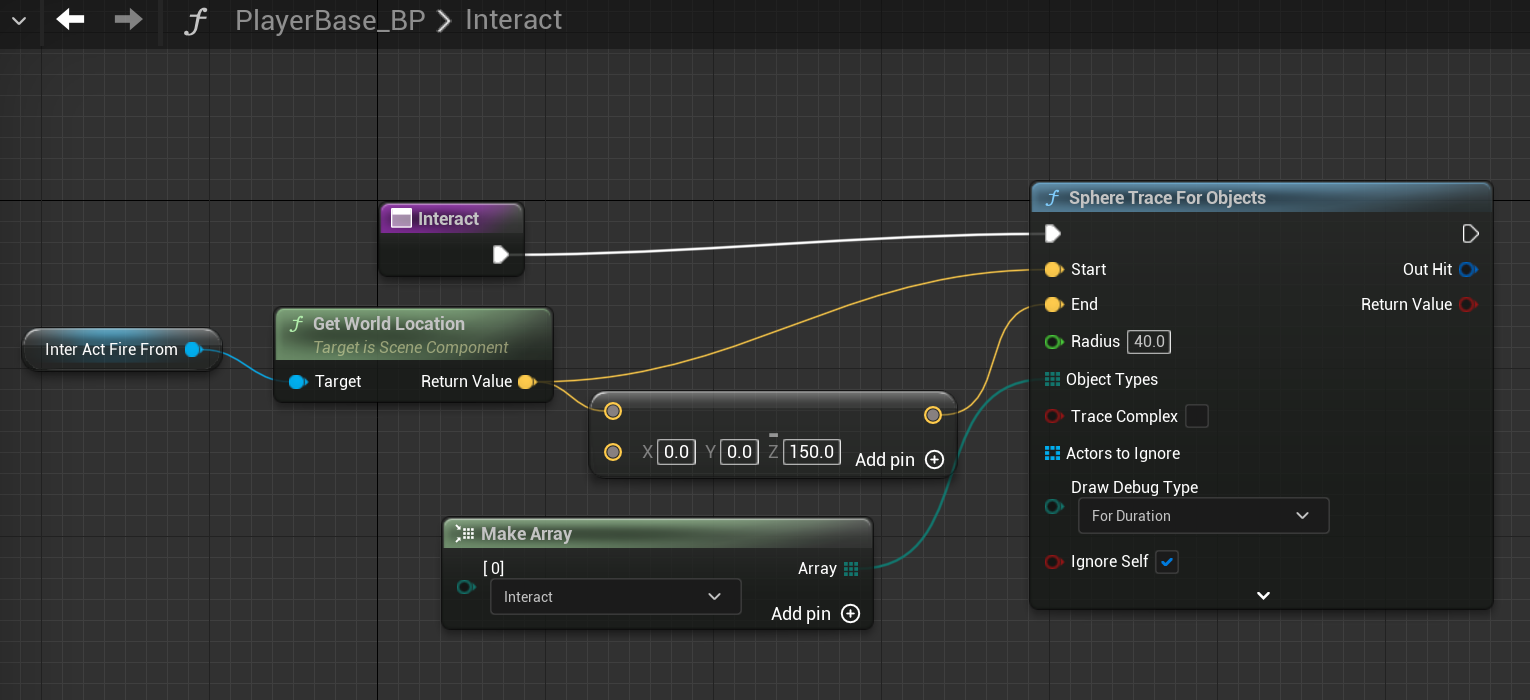The image size is (1530, 700).
Task: Open the history dropdown chevron at the top left
Action: click(x=18, y=20)
